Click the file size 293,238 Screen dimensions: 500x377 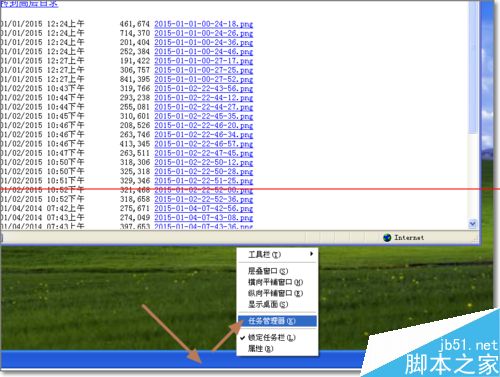pos(135,98)
